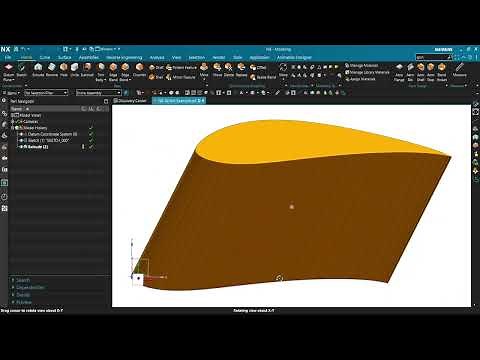Open the Assembly Navigator sidebar icon

tap(4, 113)
